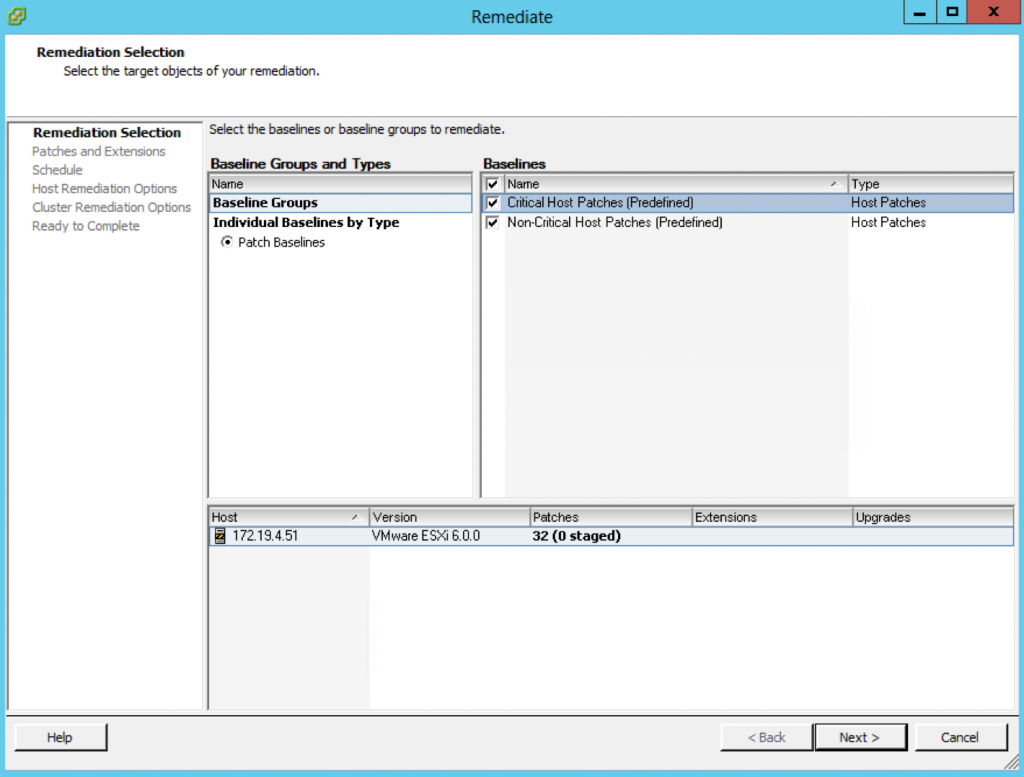Click the Type column header in Baselines

(x=931, y=184)
